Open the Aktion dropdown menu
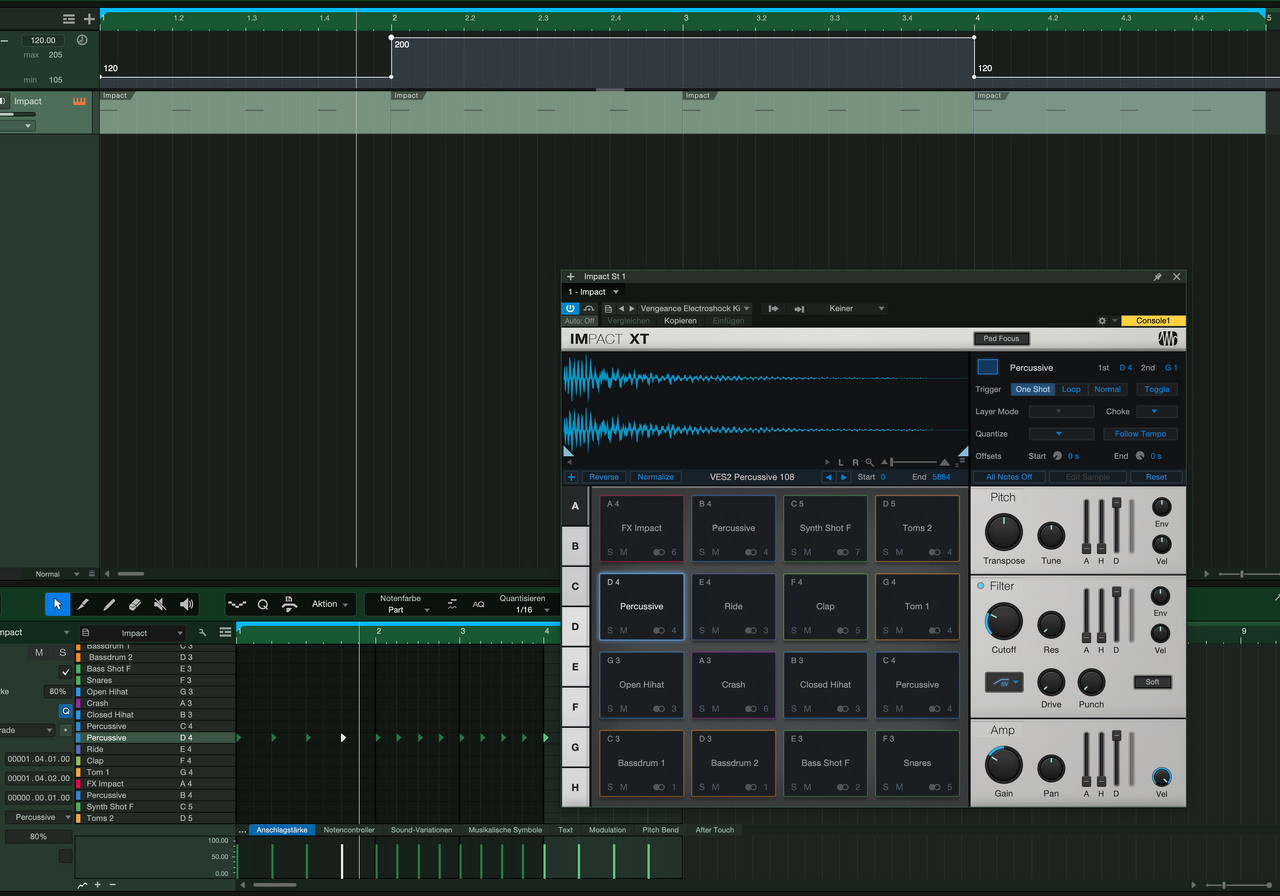This screenshot has width=1280, height=896. (x=330, y=604)
